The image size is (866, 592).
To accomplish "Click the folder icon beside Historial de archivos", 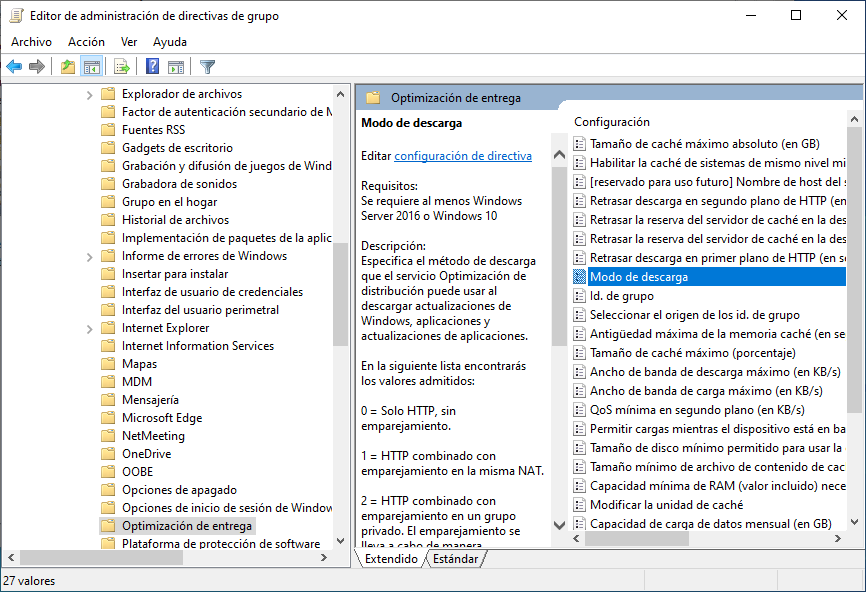I will click(x=108, y=220).
